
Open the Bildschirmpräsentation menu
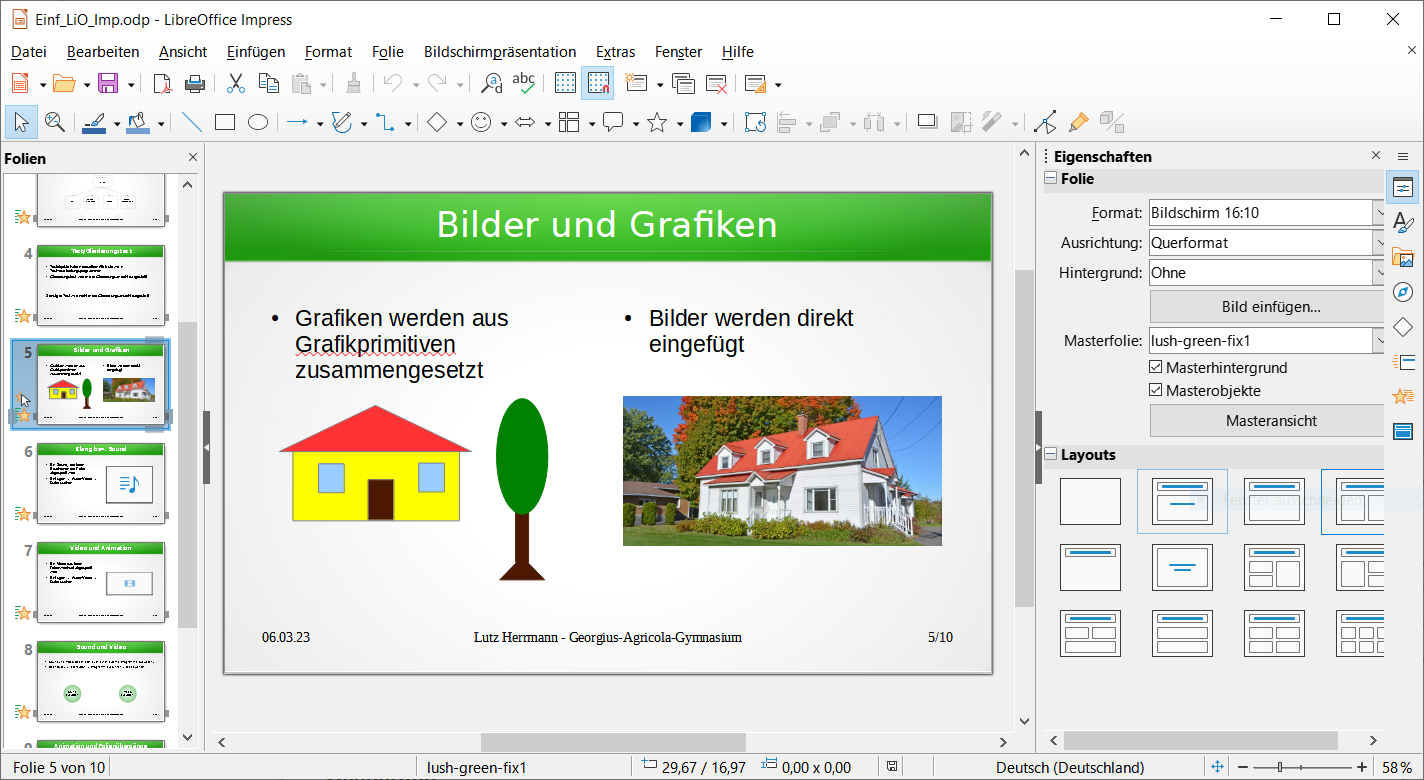(x=500, y=52)
